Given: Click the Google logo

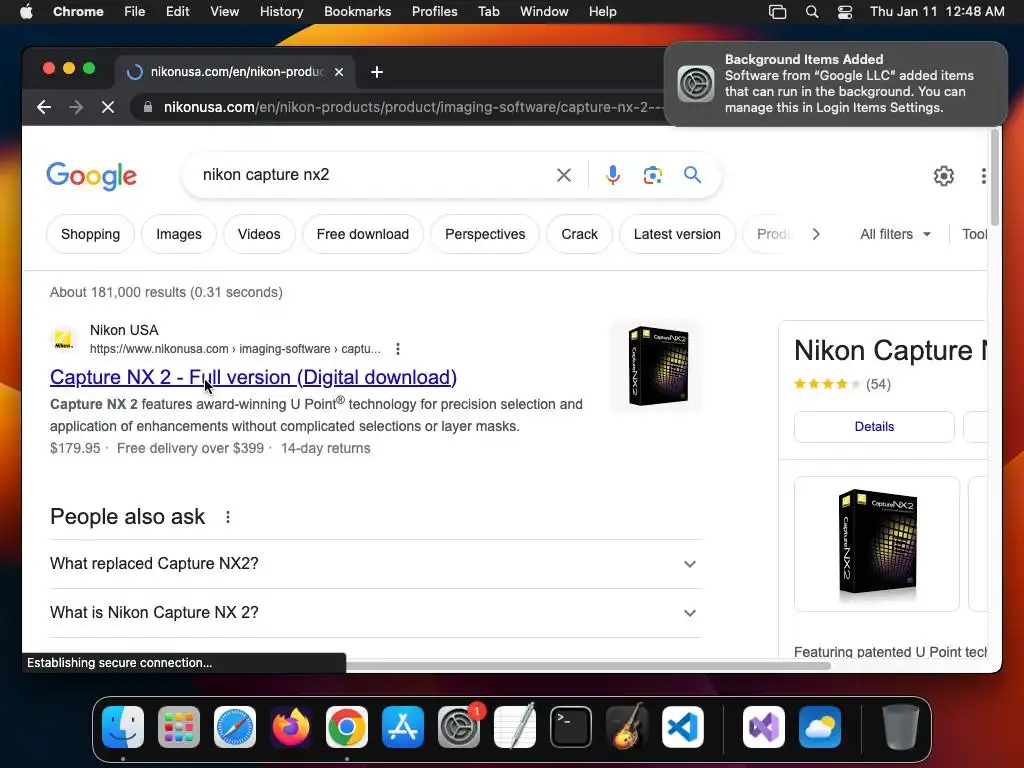Looking at the screenshot, I should pyautogui.click(x=91, y=176).
